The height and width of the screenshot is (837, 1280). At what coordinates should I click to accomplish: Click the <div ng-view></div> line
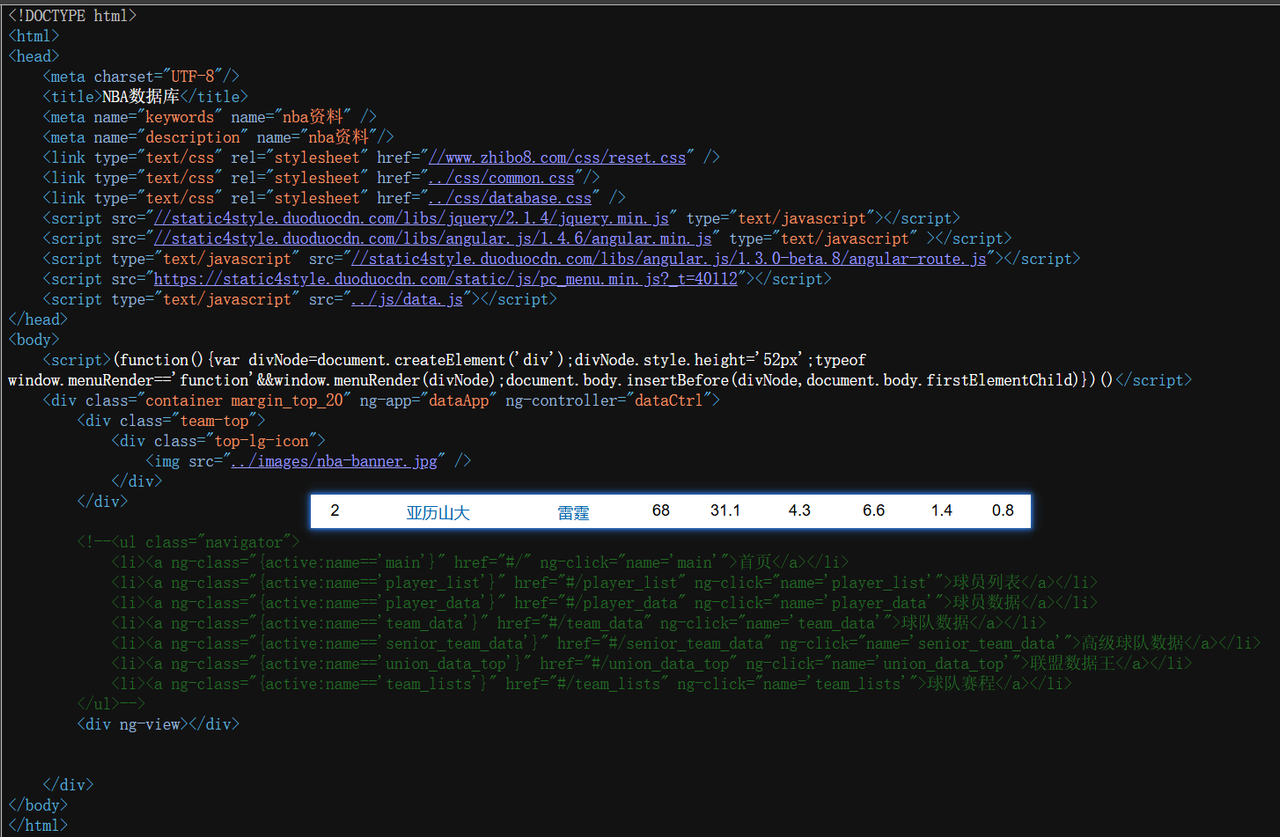(x=158, y=724)
